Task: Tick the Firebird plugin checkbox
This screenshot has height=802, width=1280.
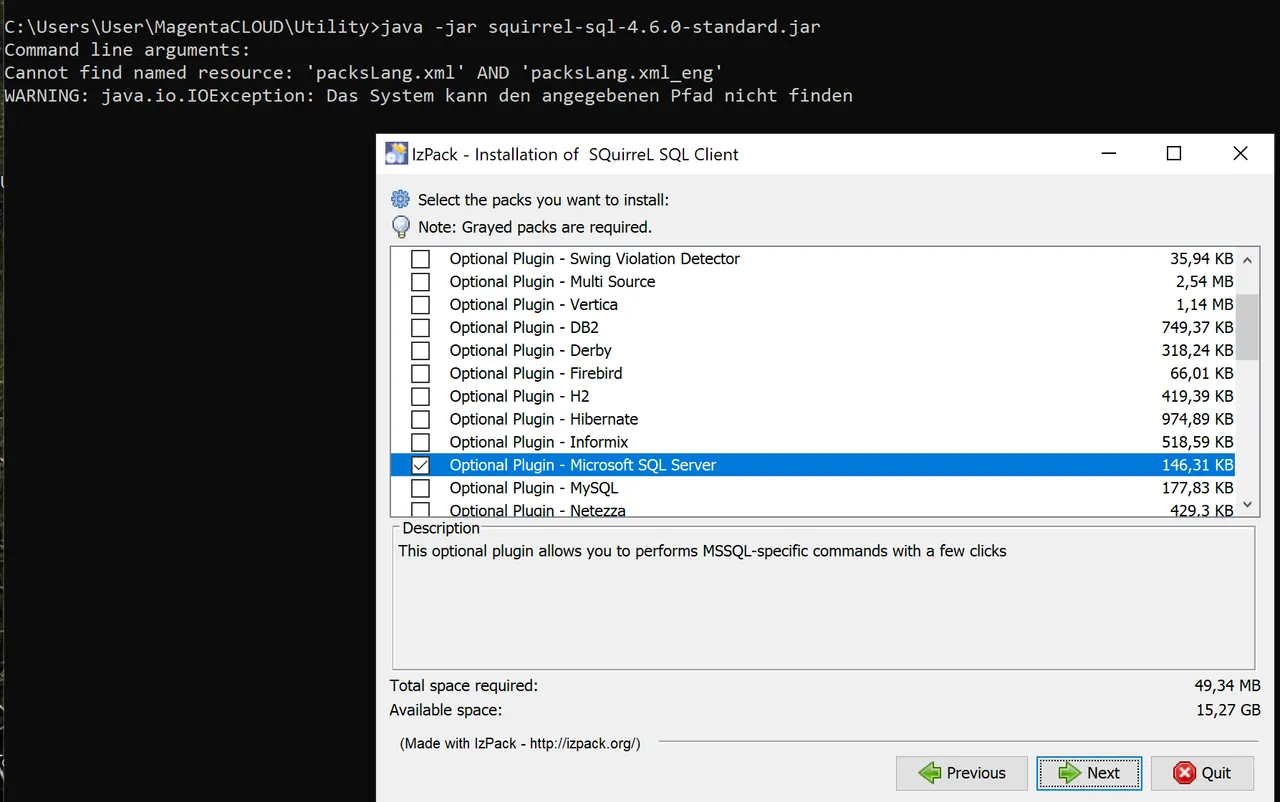Action: pos(421,374)
